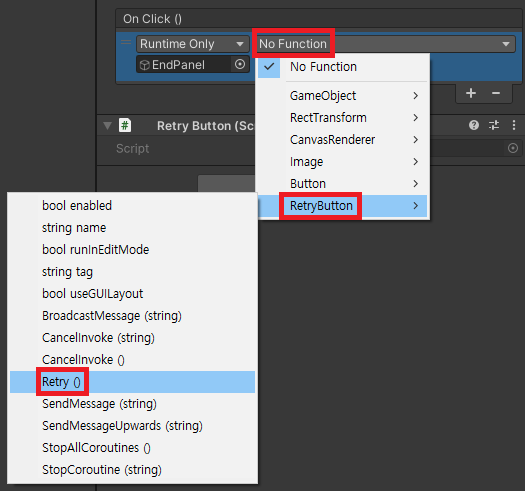Open Retry Button component presets
Screen dimensions: 525x491
(x=494, y=125)
